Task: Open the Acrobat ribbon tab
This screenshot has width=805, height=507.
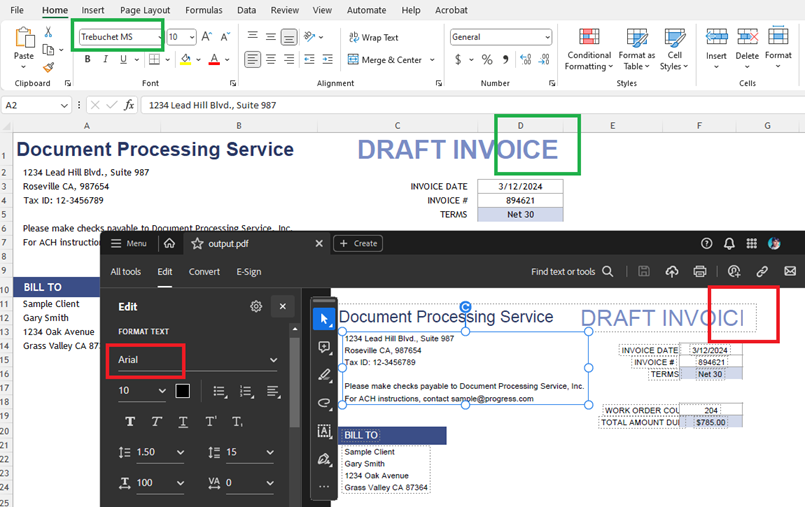Action: [451, 10]
